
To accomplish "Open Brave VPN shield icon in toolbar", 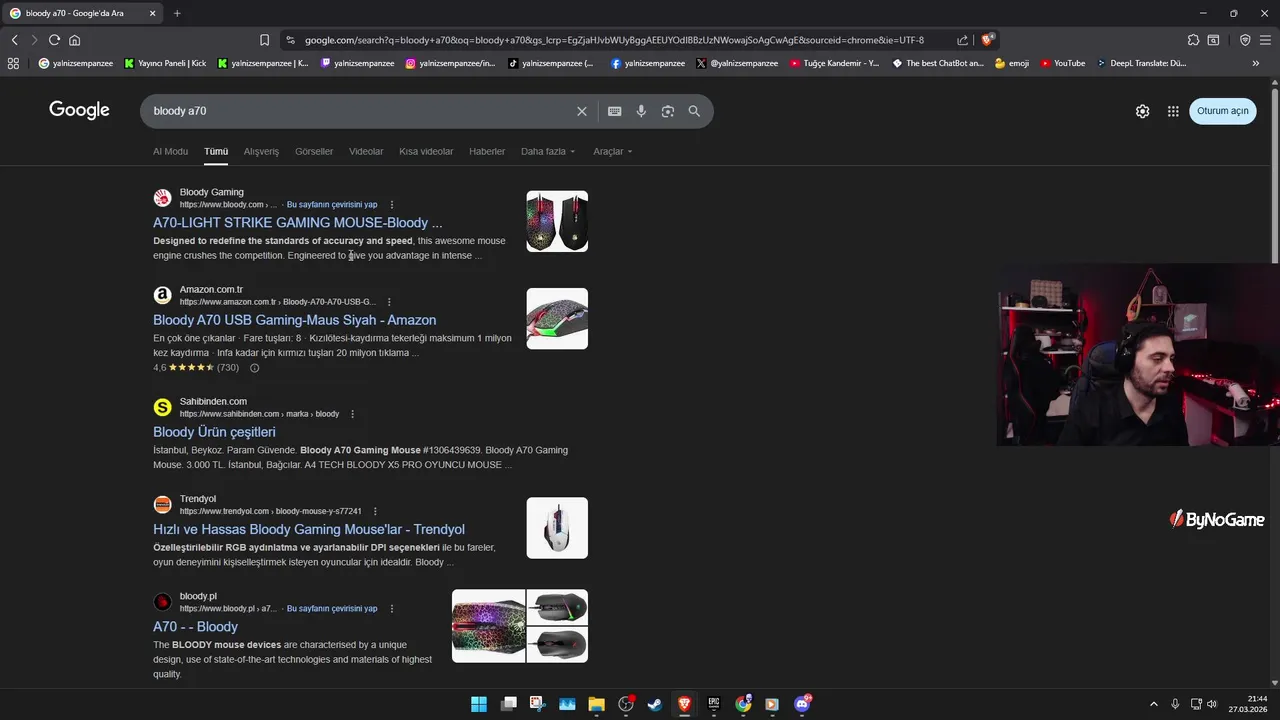I will click(1245, 40).
